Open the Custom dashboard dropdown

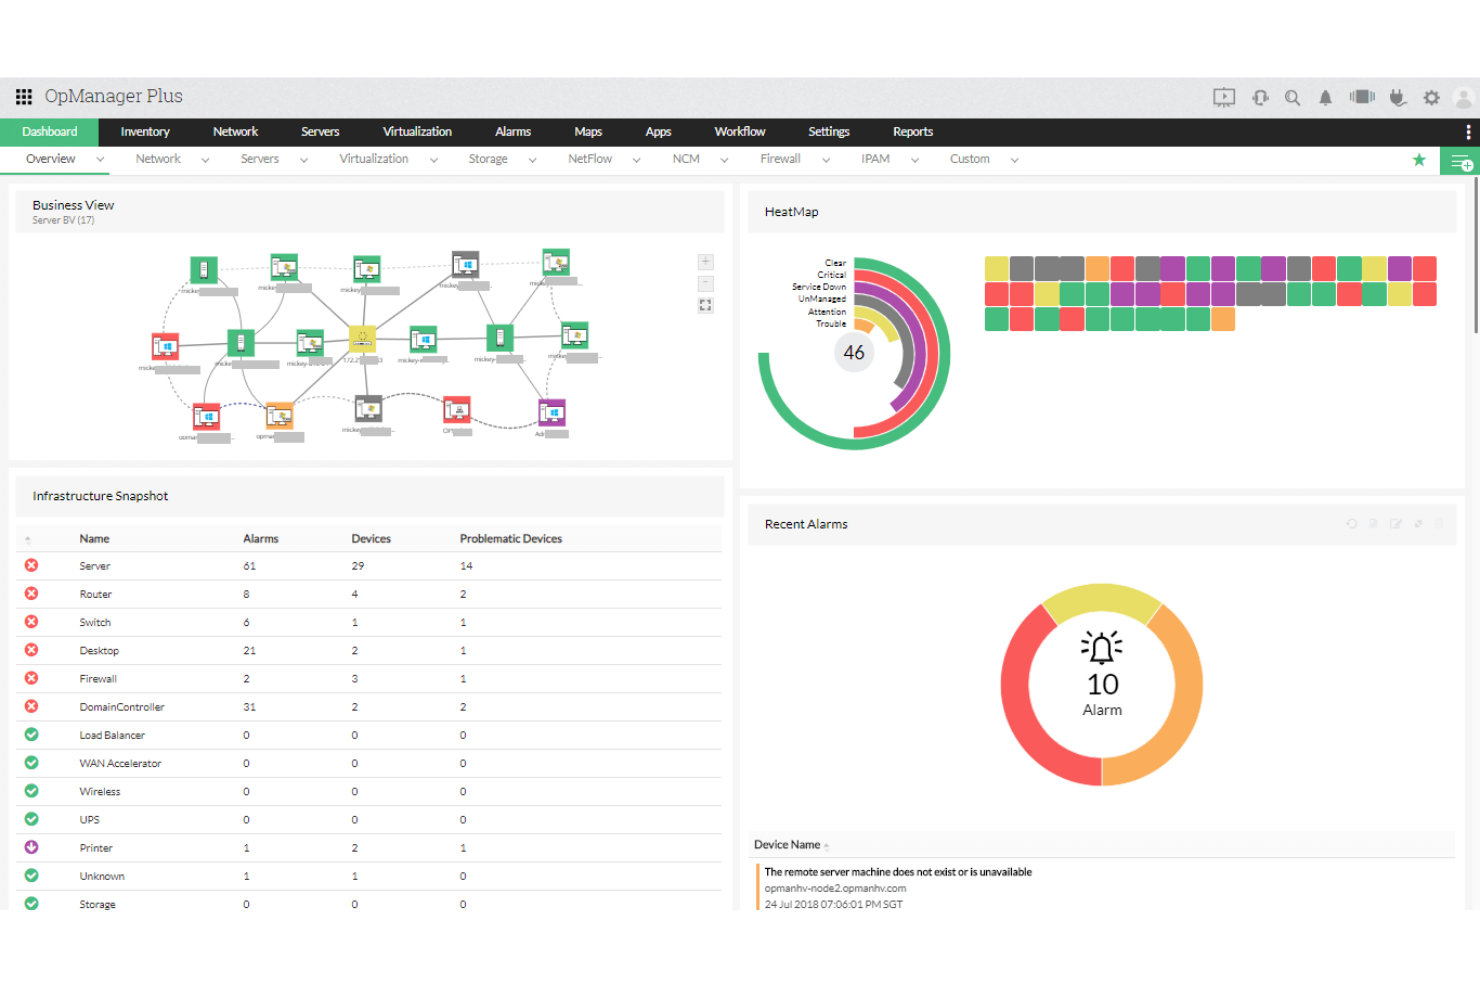point(1014,159)
